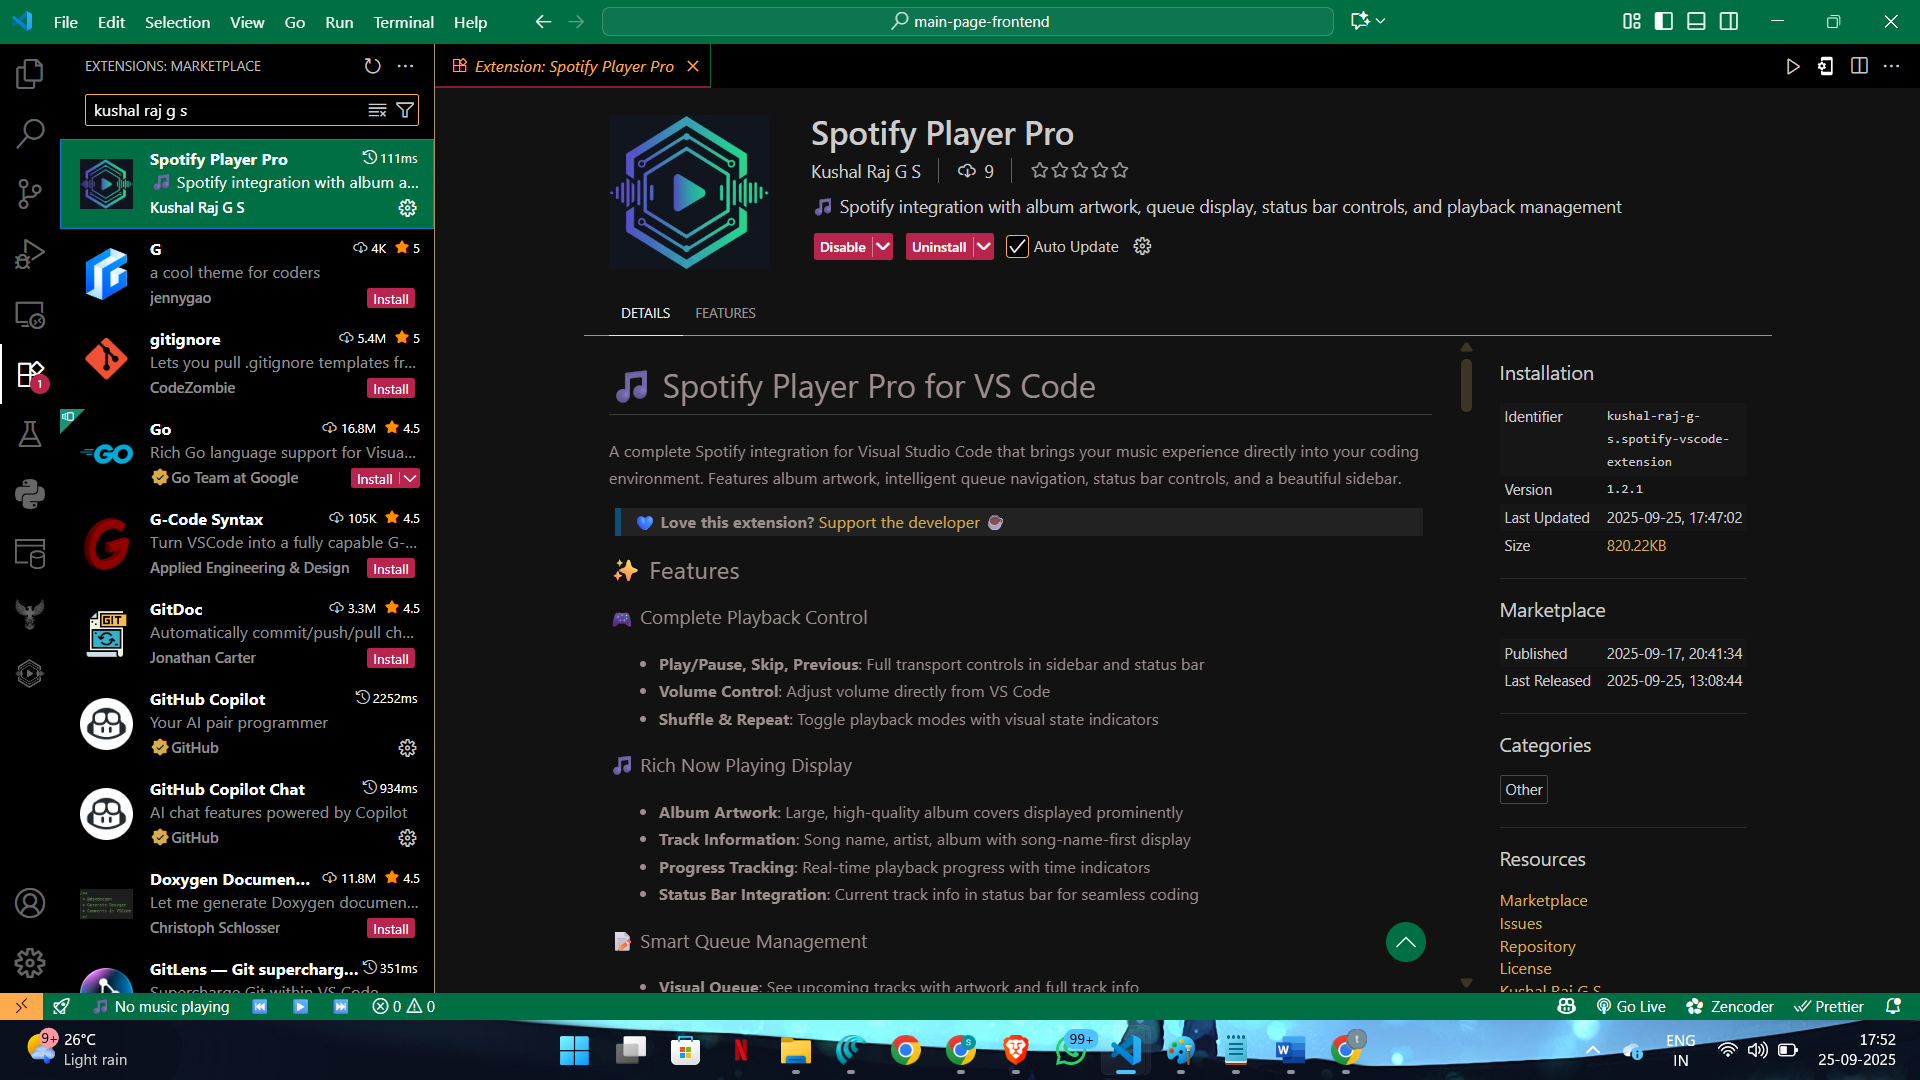Select G-Code Syntax extension in list
Image resolution: width=1920 pixels, height=1080 pixels.
coord(247,544)
